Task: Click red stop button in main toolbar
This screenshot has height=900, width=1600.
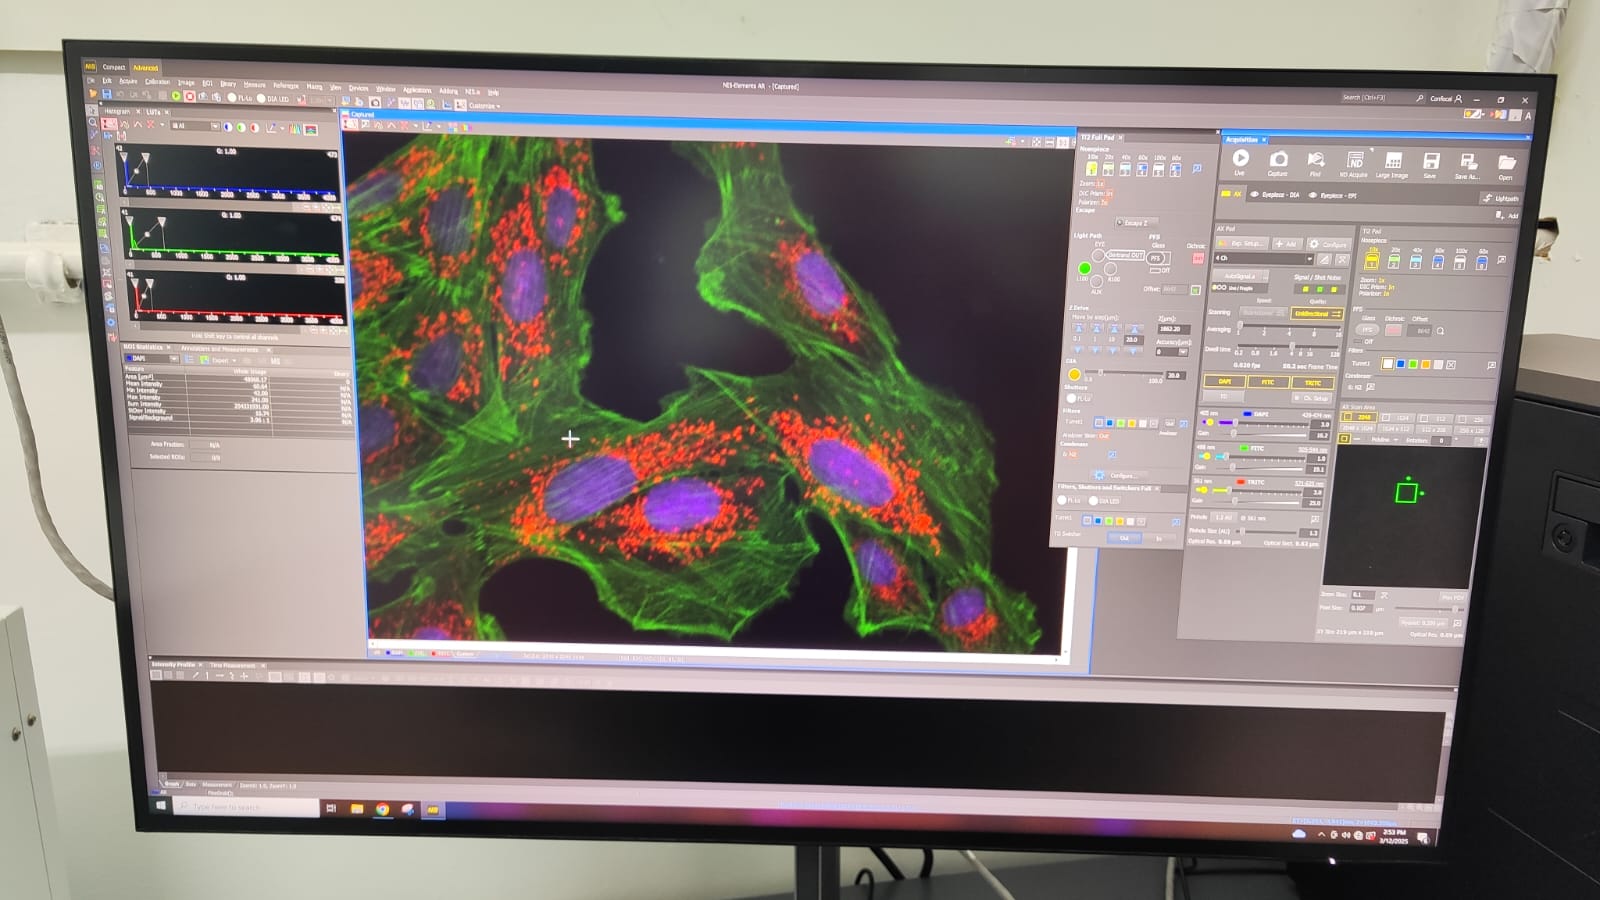Action: pos(189,96)
